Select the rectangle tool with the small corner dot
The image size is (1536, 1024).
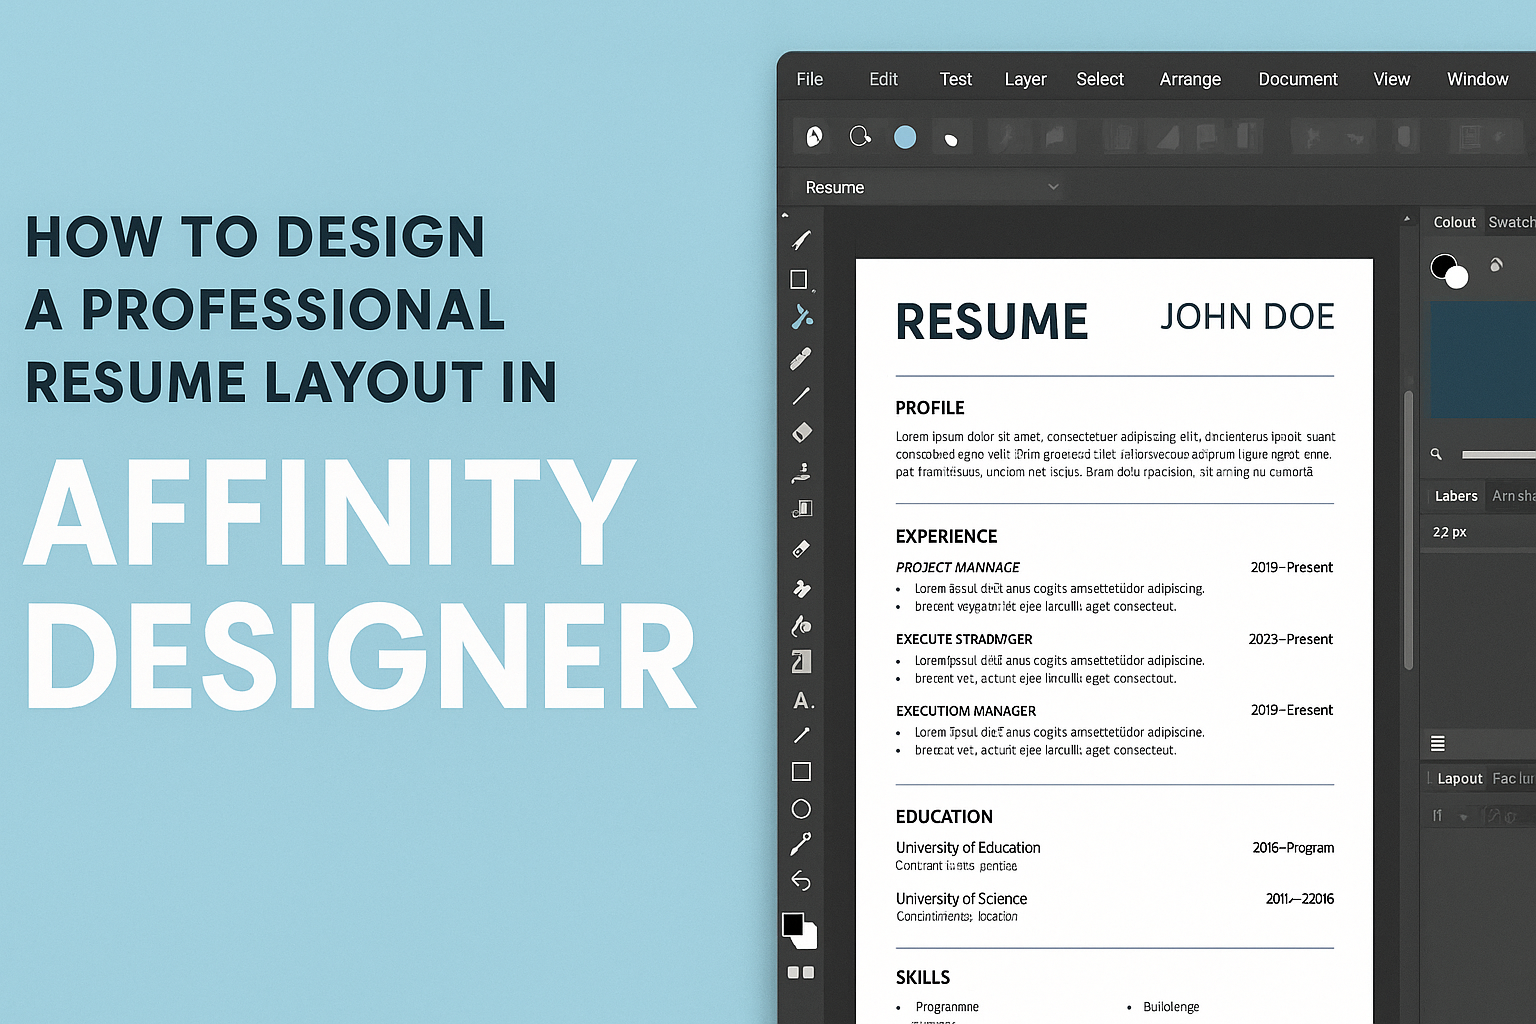(x=799, y=279)
